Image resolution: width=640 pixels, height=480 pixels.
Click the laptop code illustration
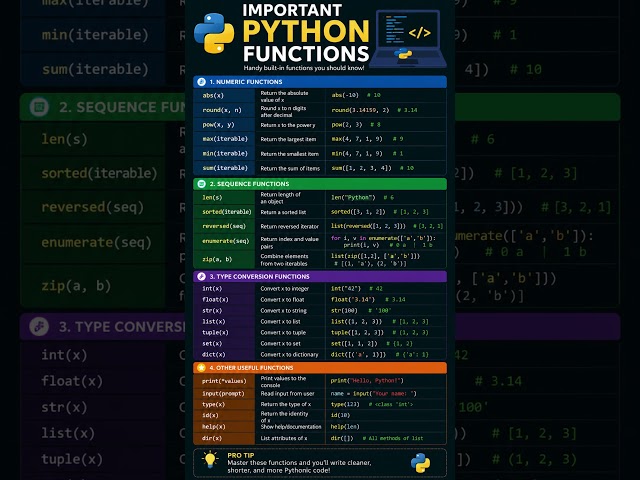(409, 39)
